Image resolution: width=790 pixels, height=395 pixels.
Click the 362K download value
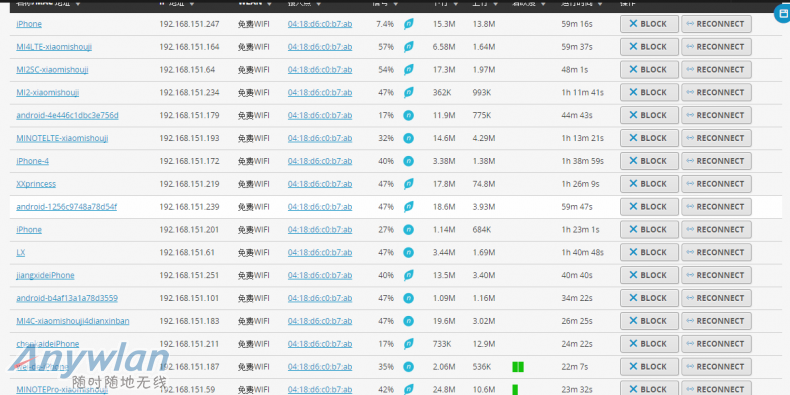(442, 92)
